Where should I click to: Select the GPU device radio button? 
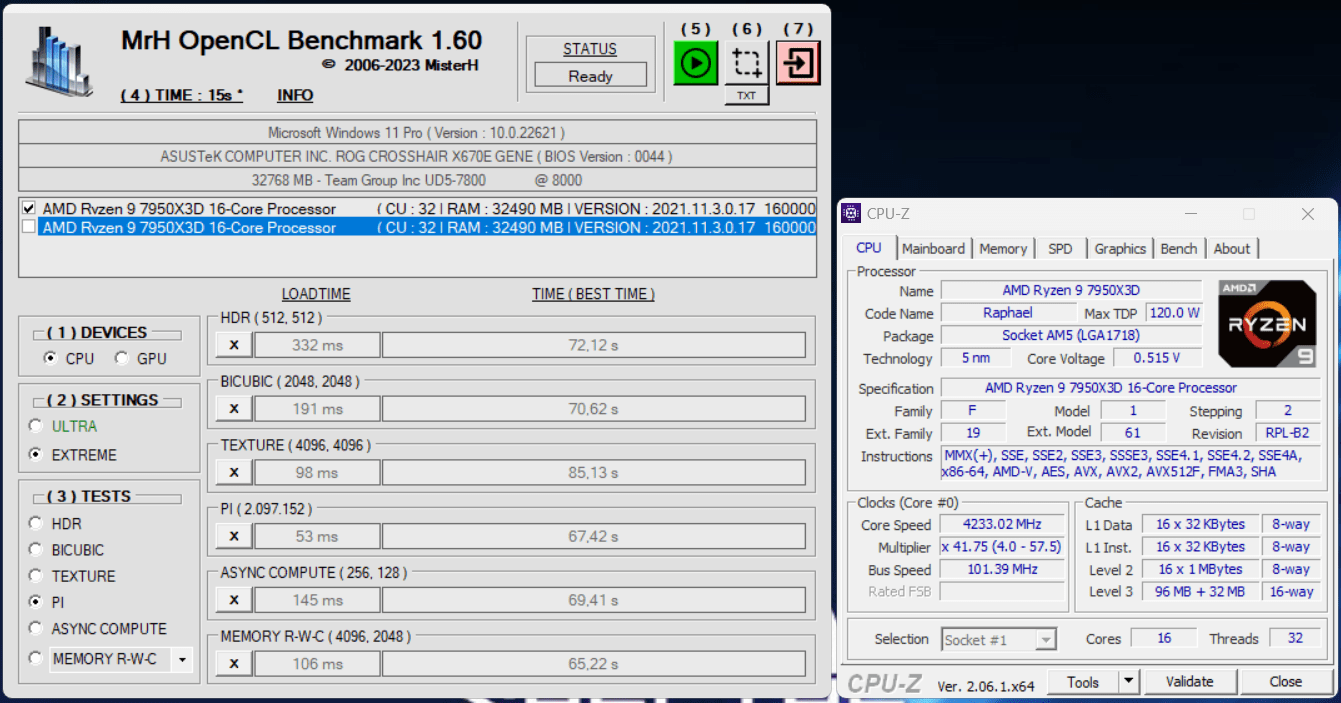coord(121,358)
